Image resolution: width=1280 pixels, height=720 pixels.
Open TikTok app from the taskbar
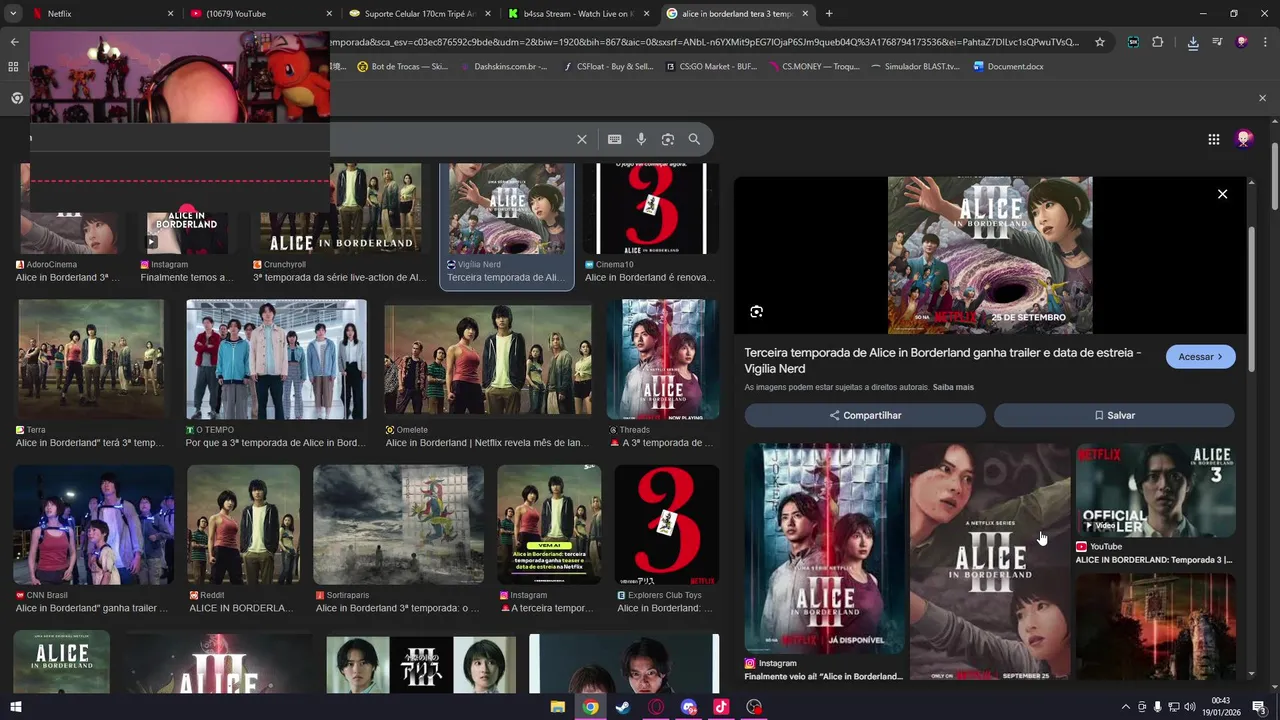(721, 707)
